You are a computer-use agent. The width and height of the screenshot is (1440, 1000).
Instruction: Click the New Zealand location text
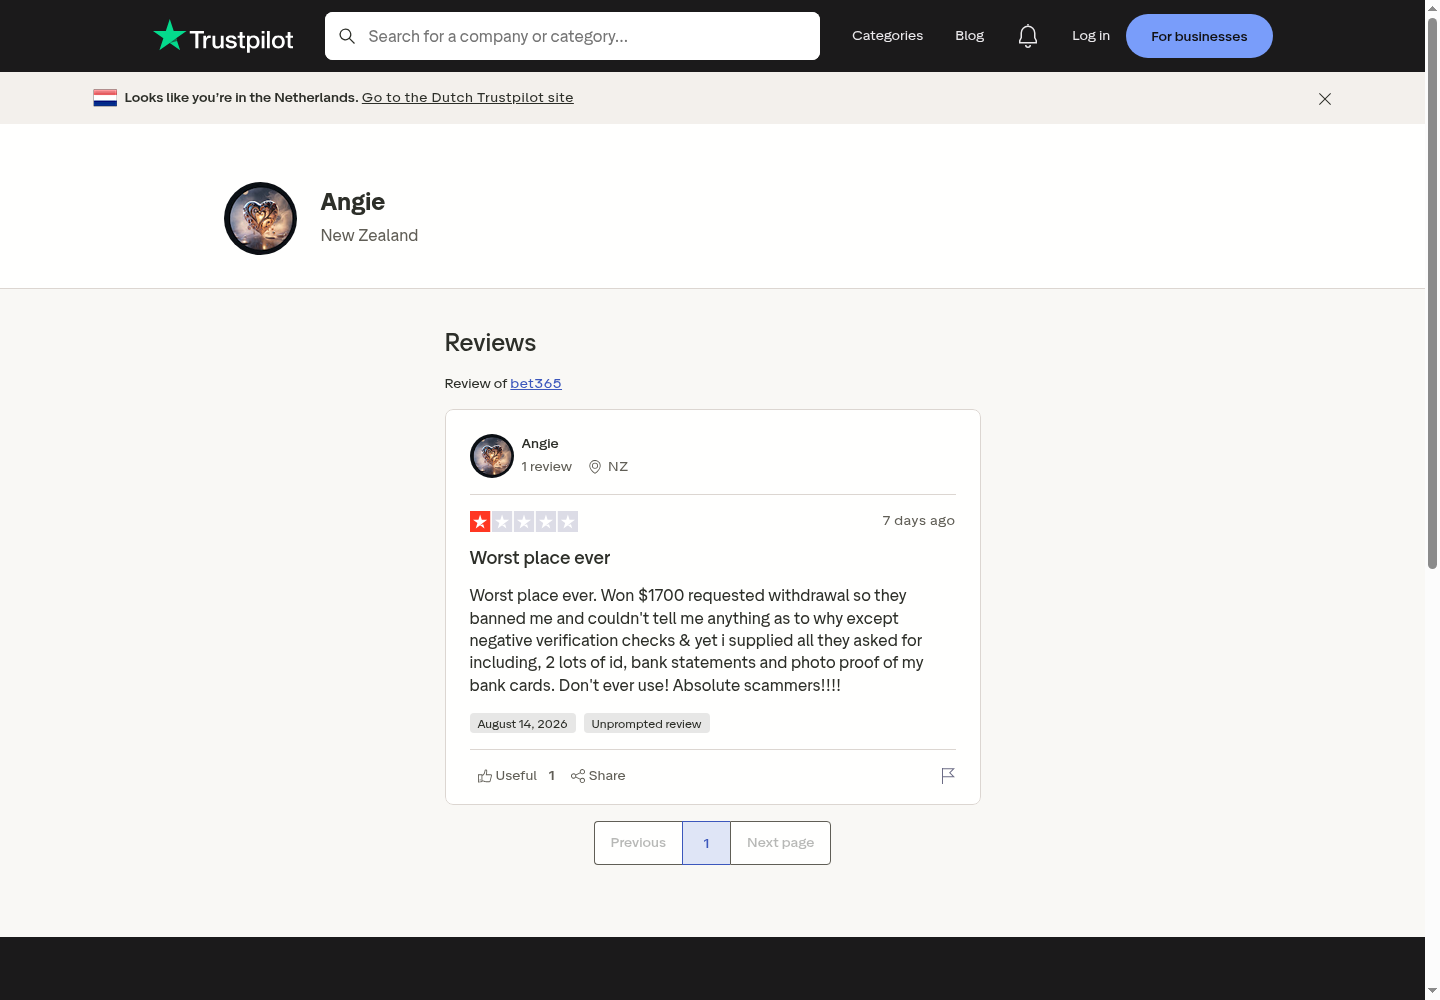pos(369,236)
